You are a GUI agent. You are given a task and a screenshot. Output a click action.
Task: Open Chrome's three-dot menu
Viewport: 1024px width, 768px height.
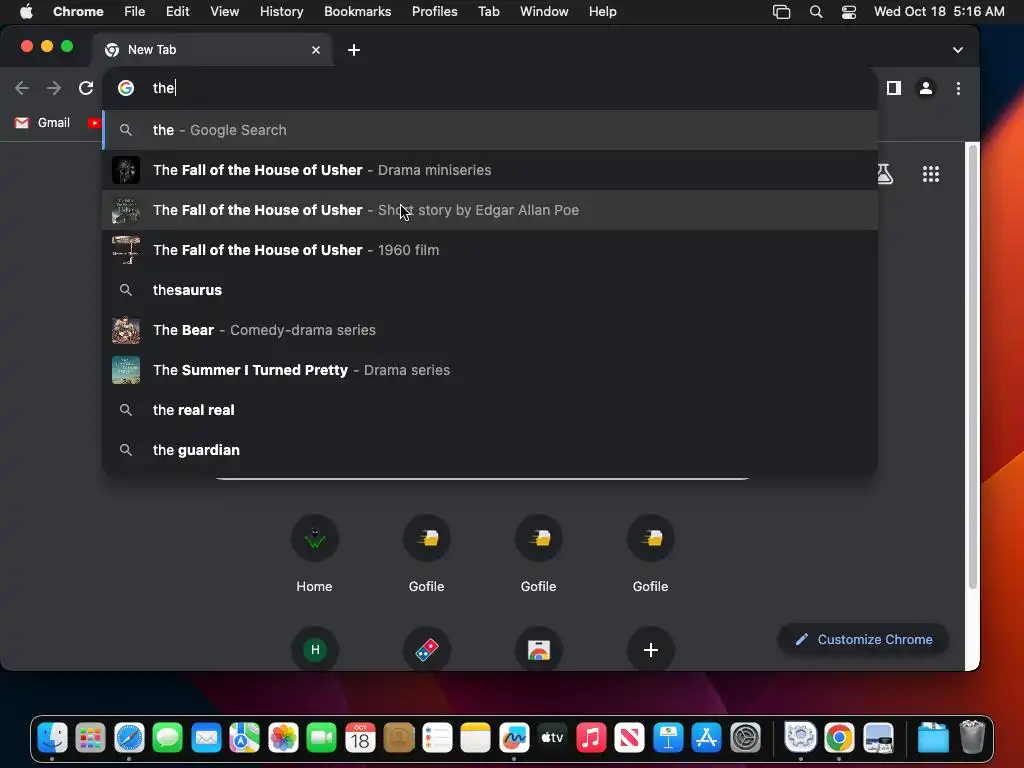tap(958, 88)
